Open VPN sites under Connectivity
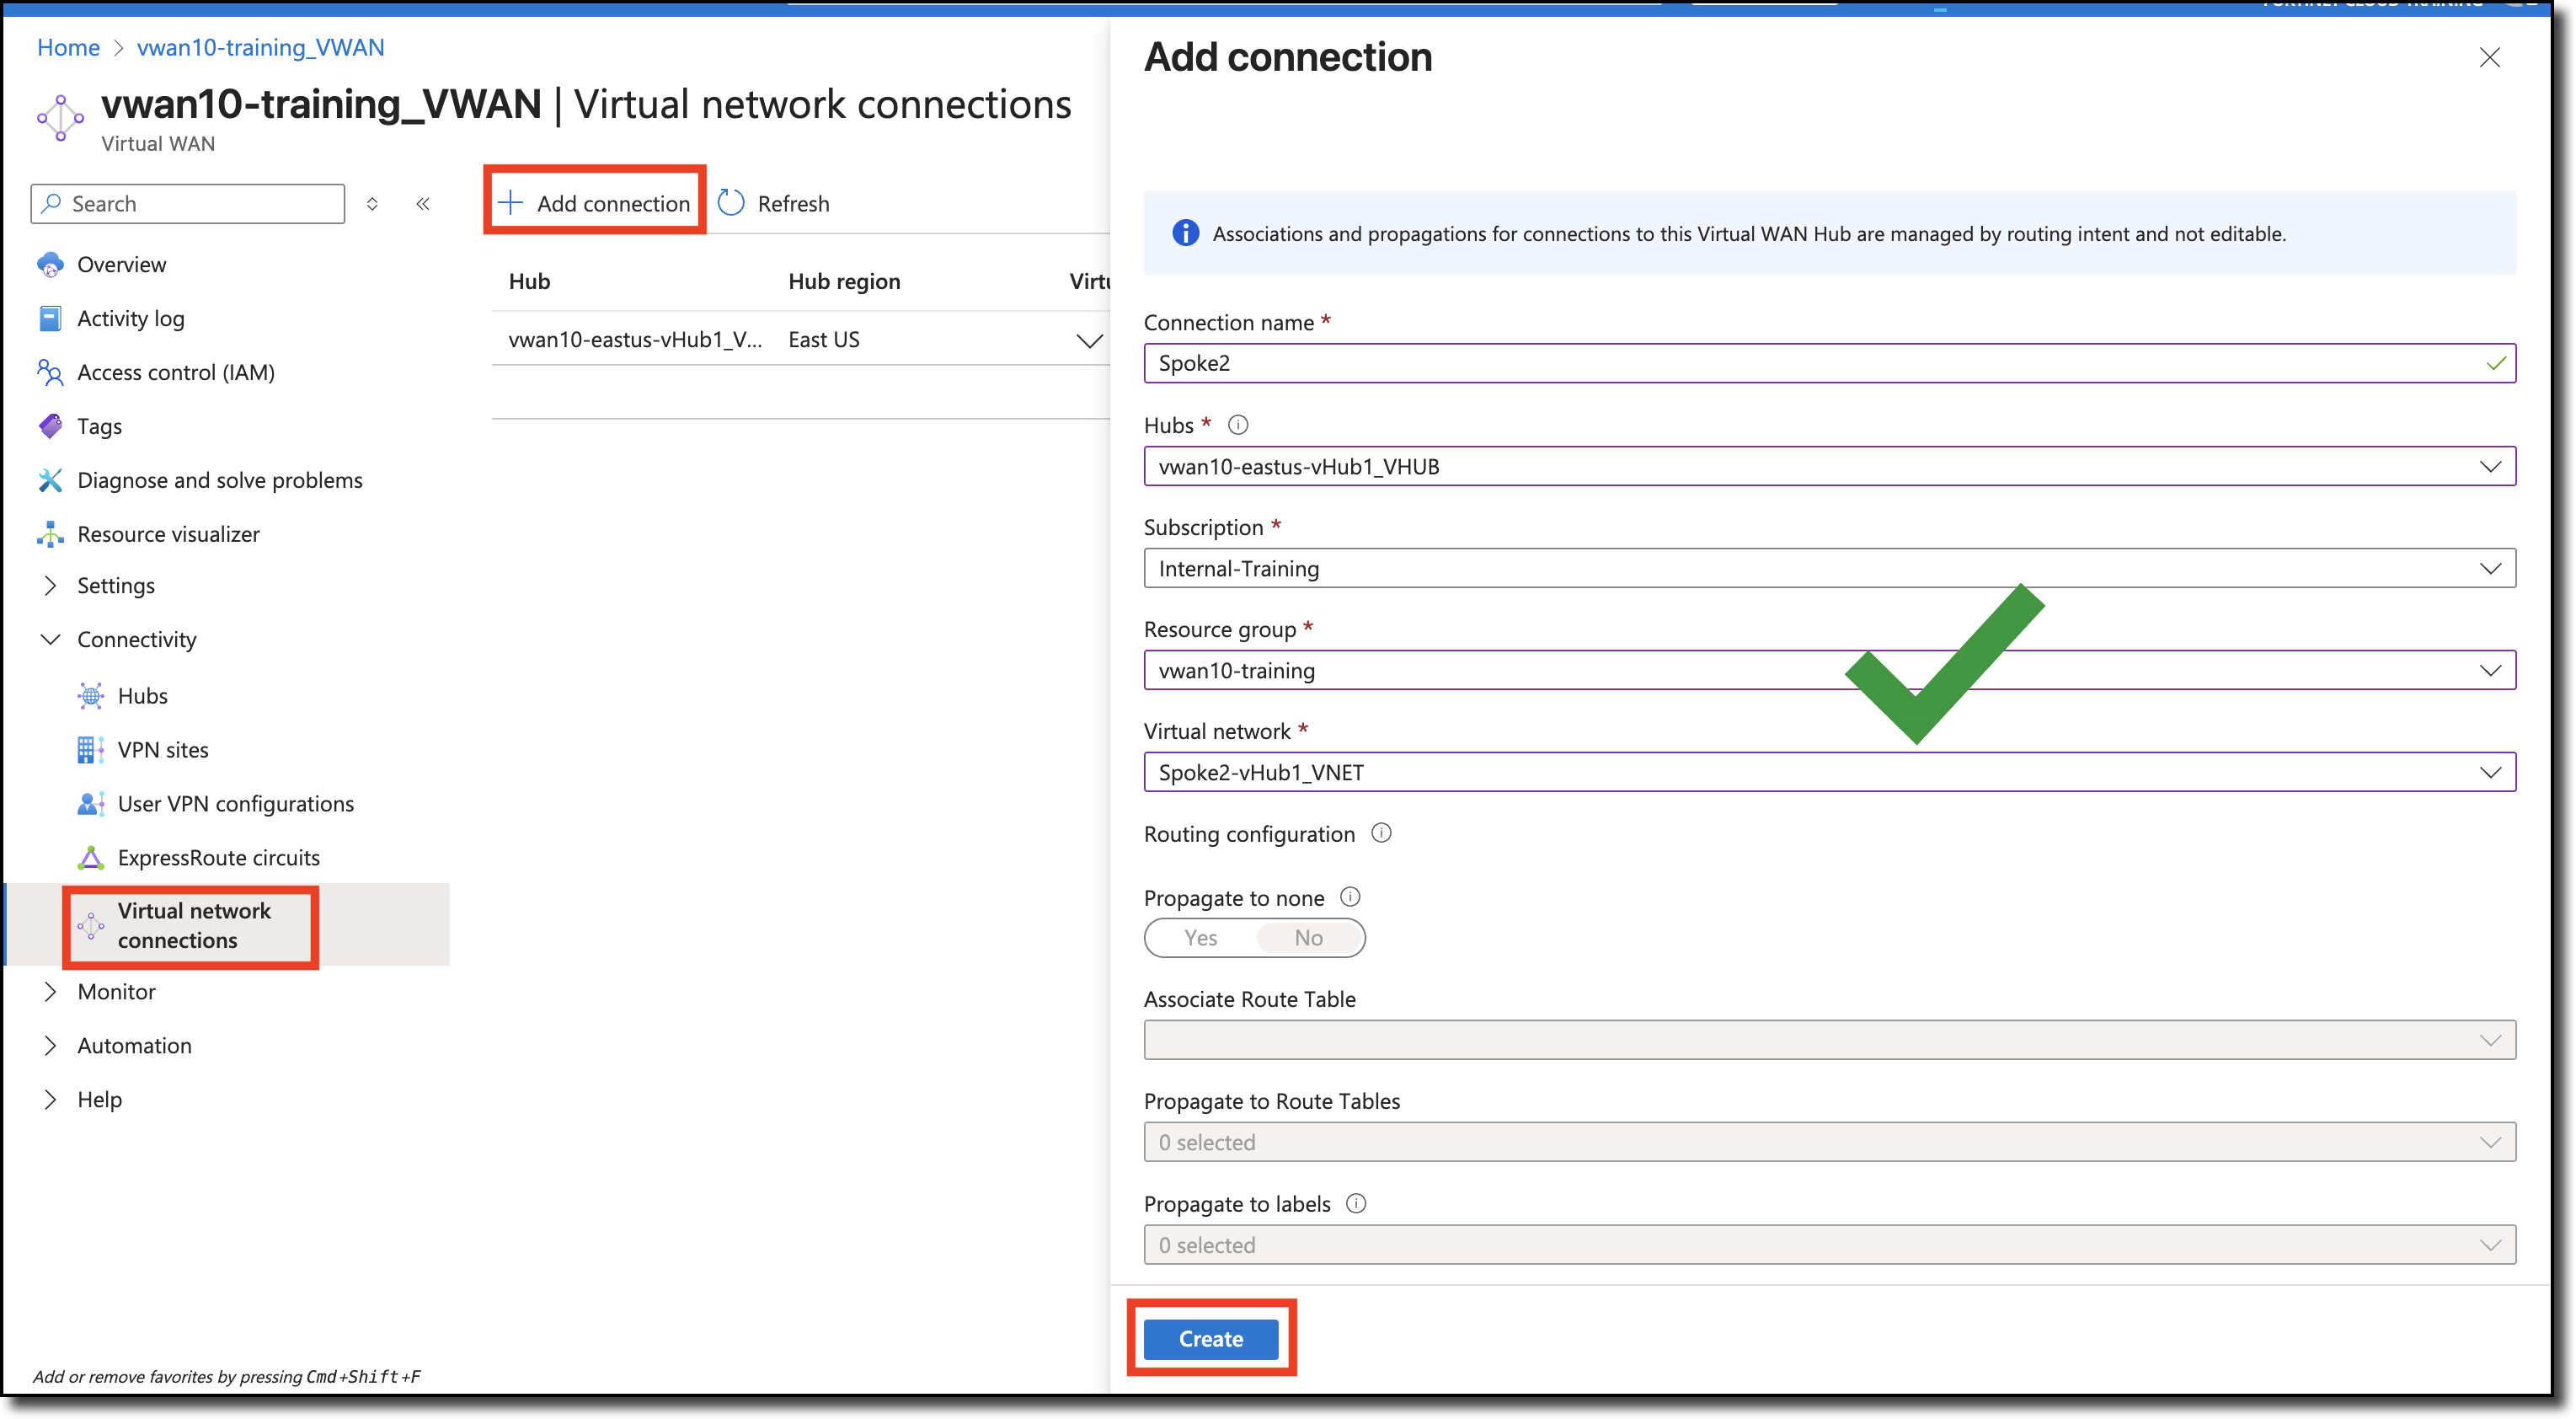 point(163,749)
